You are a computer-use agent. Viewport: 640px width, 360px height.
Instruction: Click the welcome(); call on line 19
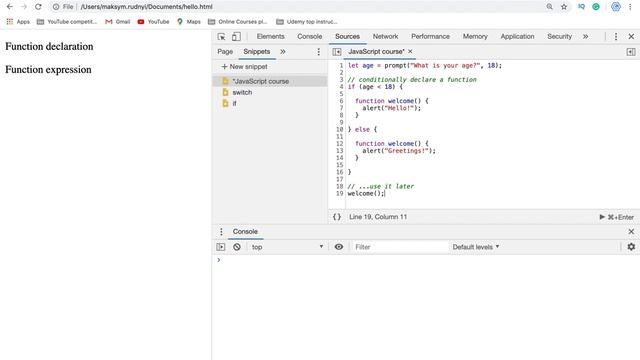366,193
